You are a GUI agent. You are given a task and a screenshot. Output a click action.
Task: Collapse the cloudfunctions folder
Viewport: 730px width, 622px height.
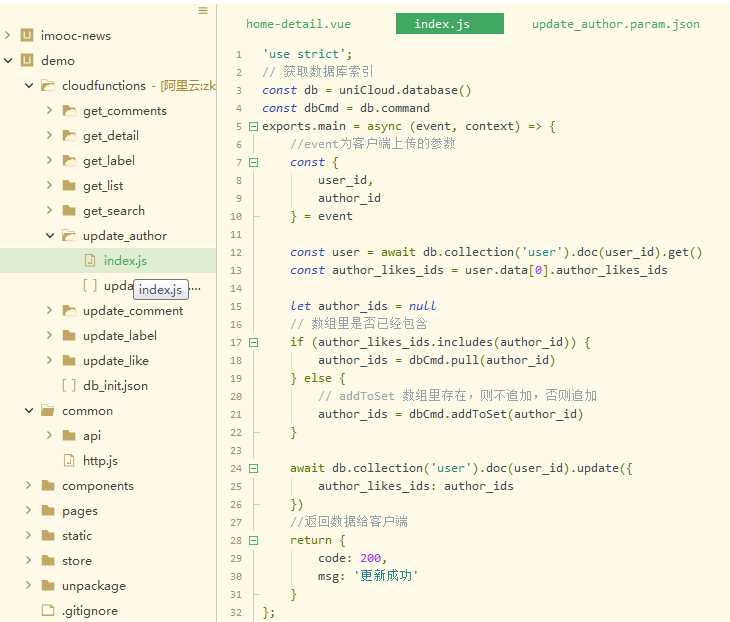pos(29,85)
